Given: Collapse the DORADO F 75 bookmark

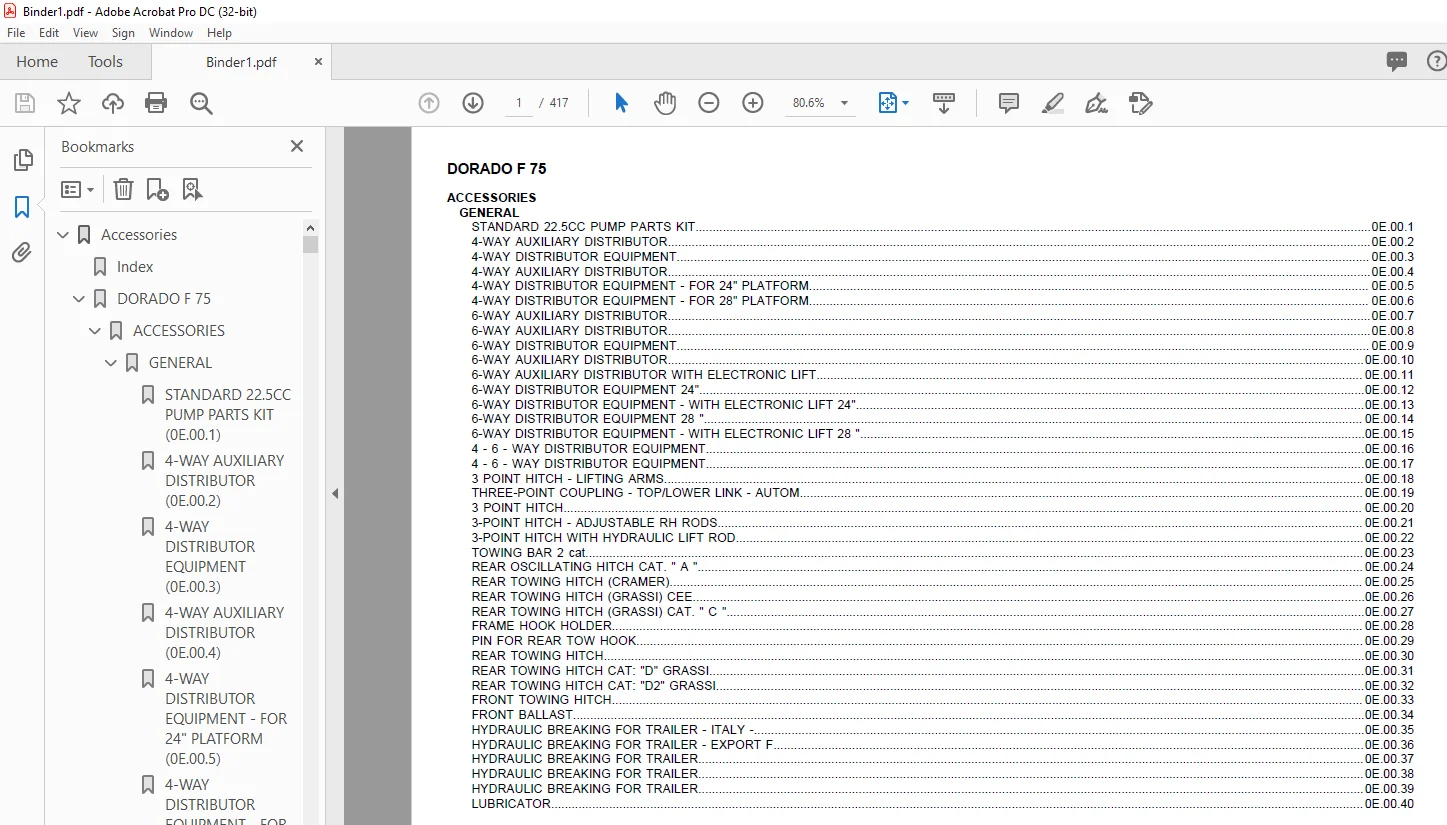Looking at the screenshot, I should click(x=80, y=299).
